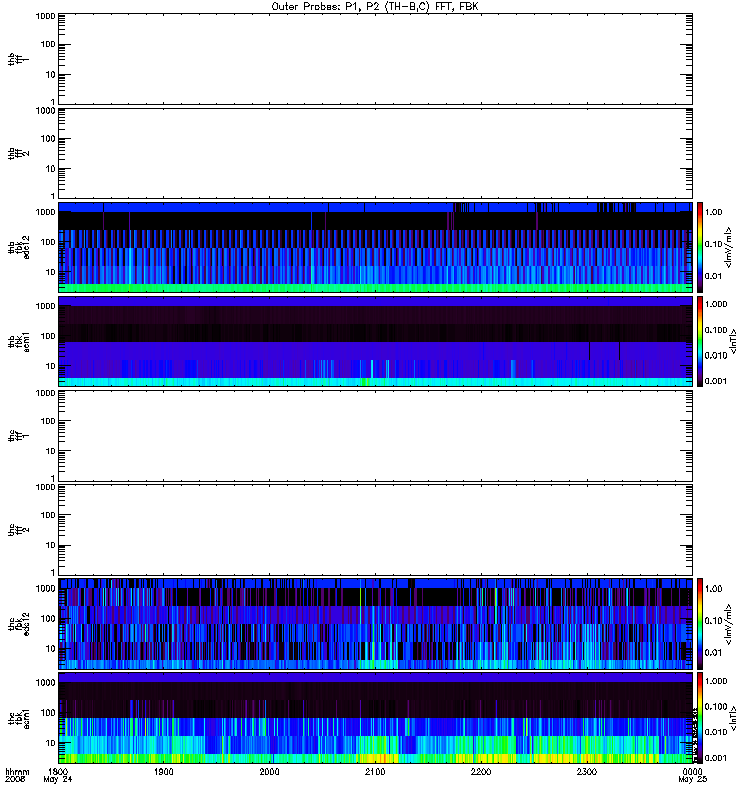This screenshot has height=800, width=750.
Task: Click the "<|mV/m|>" label beside thc edc12 color bar
Action: tap(728, 624)
